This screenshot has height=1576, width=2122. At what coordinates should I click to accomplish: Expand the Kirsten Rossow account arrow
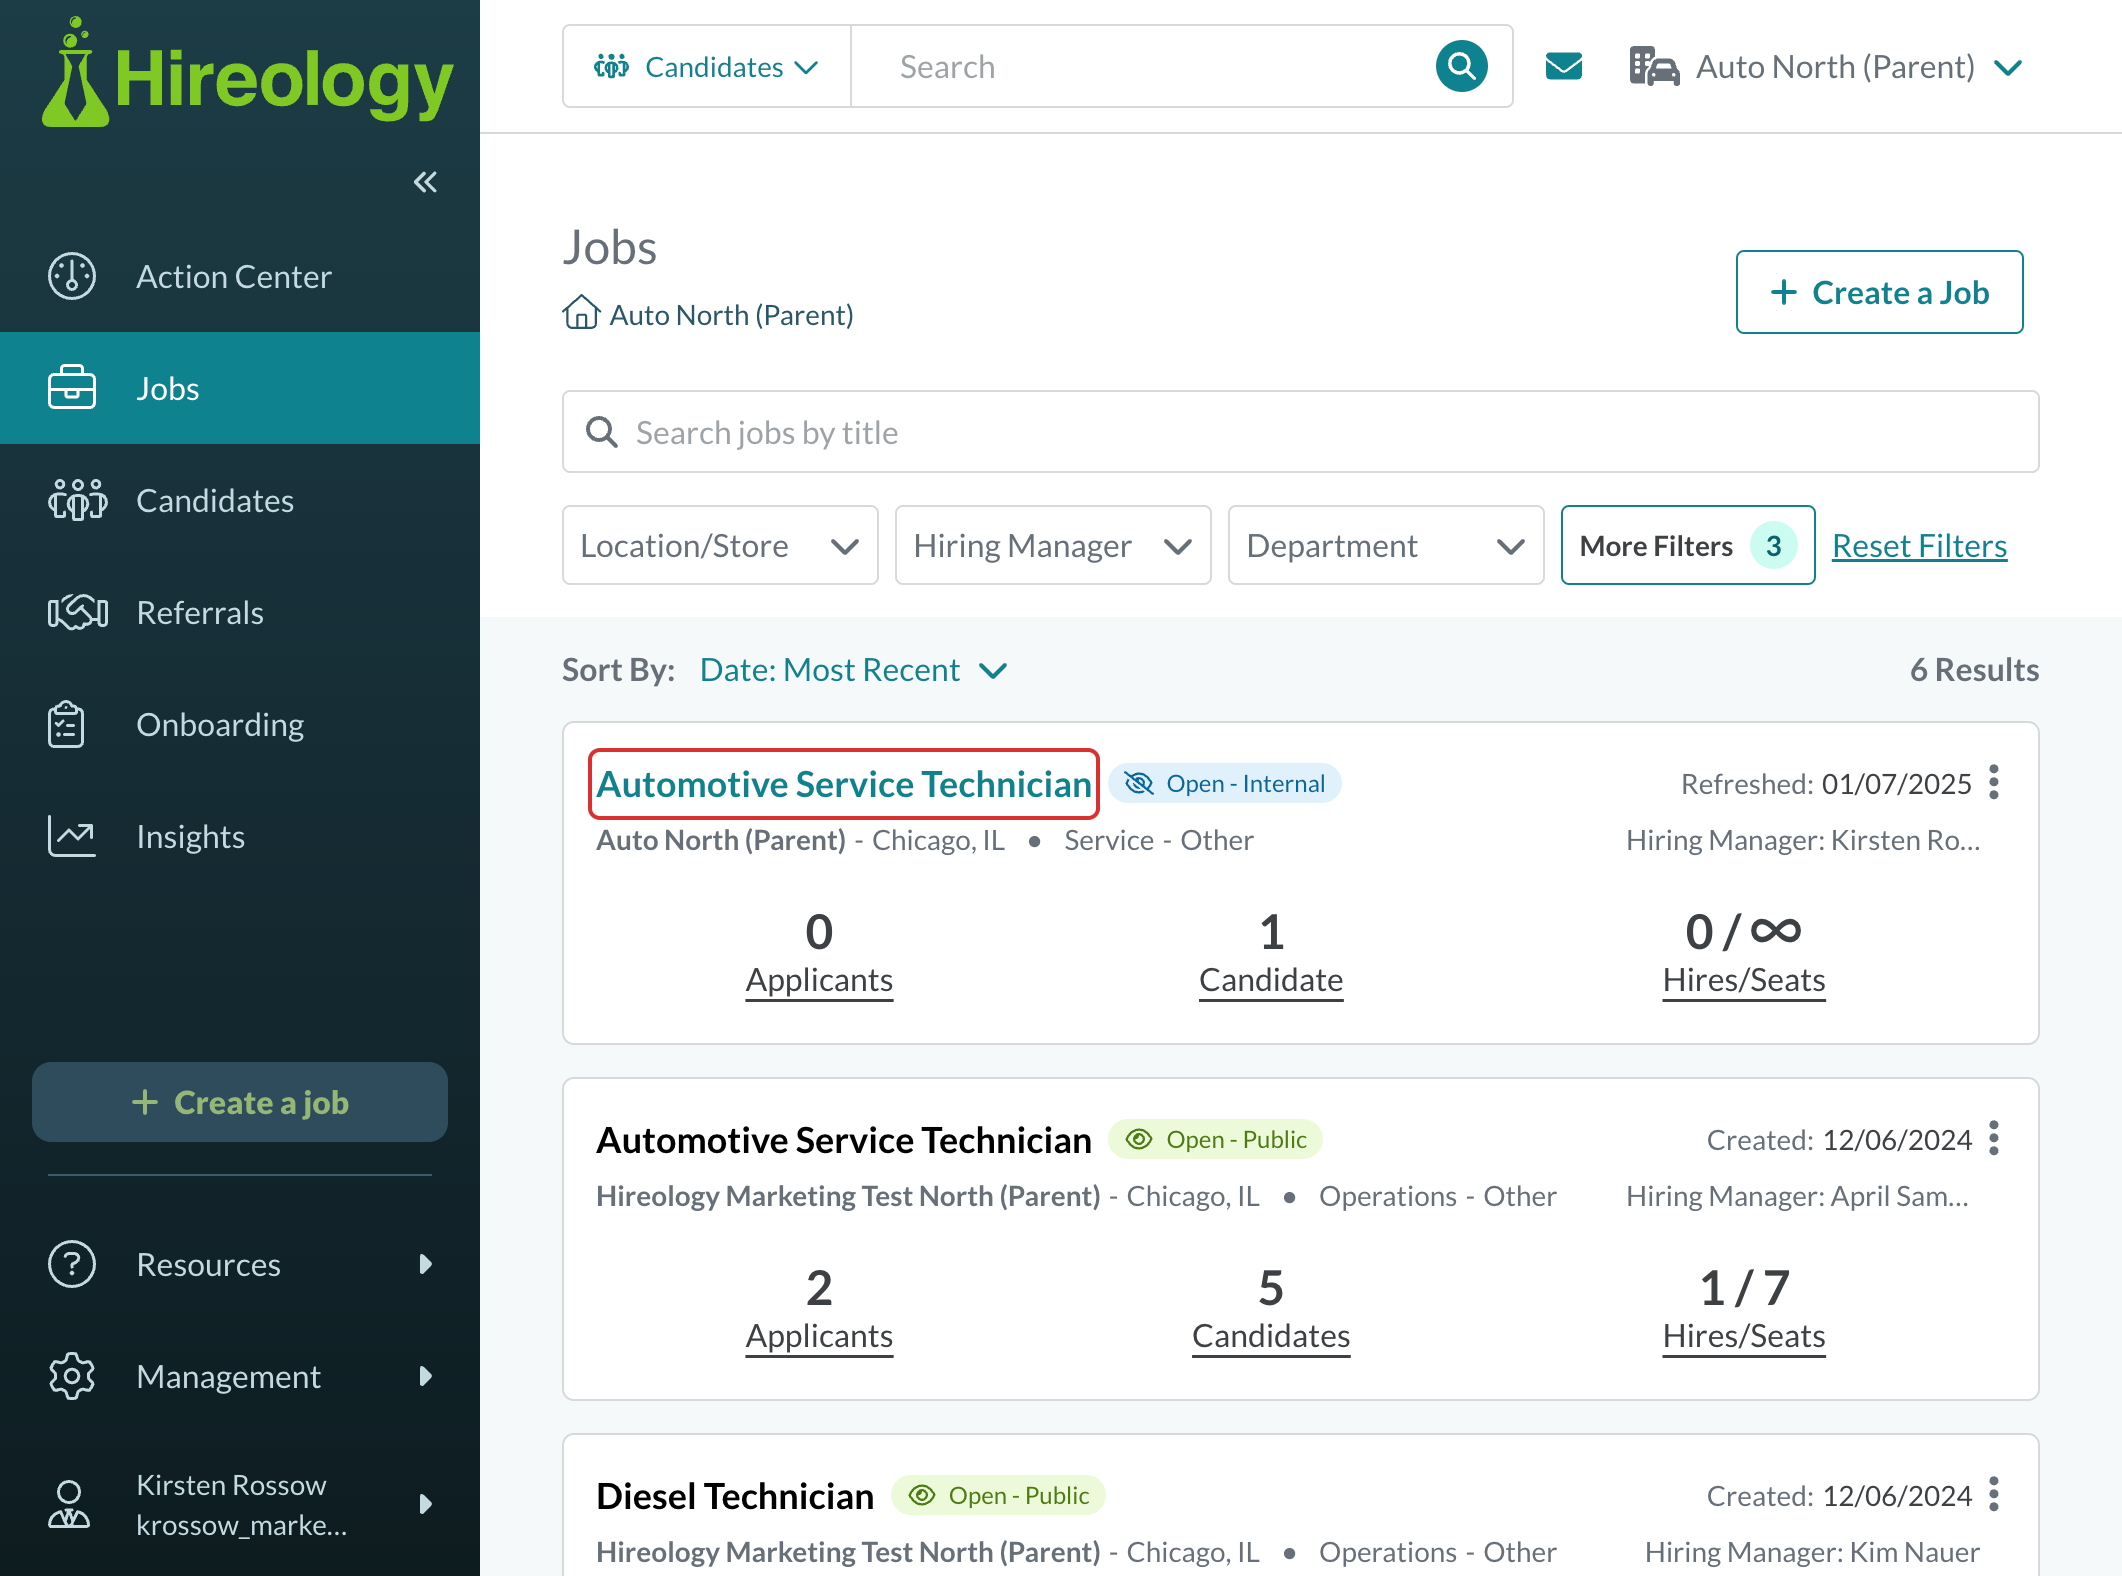(425, 1504)
